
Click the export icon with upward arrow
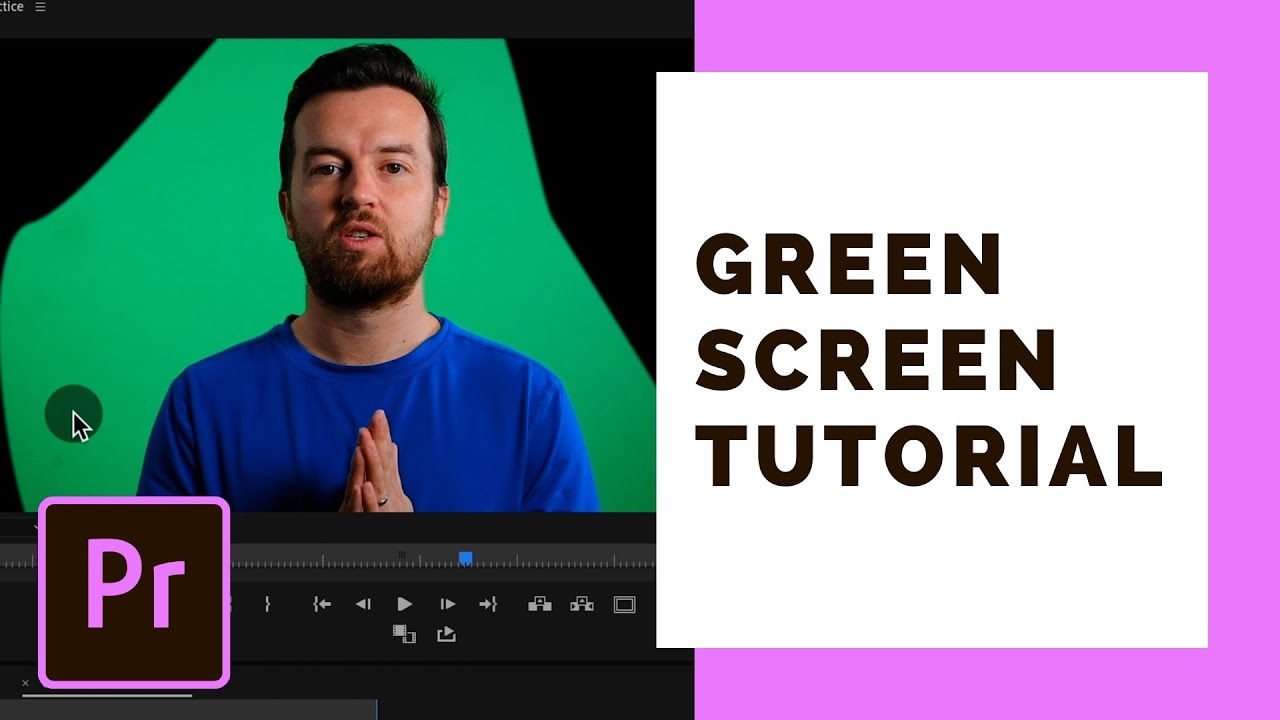pos(447,634)
